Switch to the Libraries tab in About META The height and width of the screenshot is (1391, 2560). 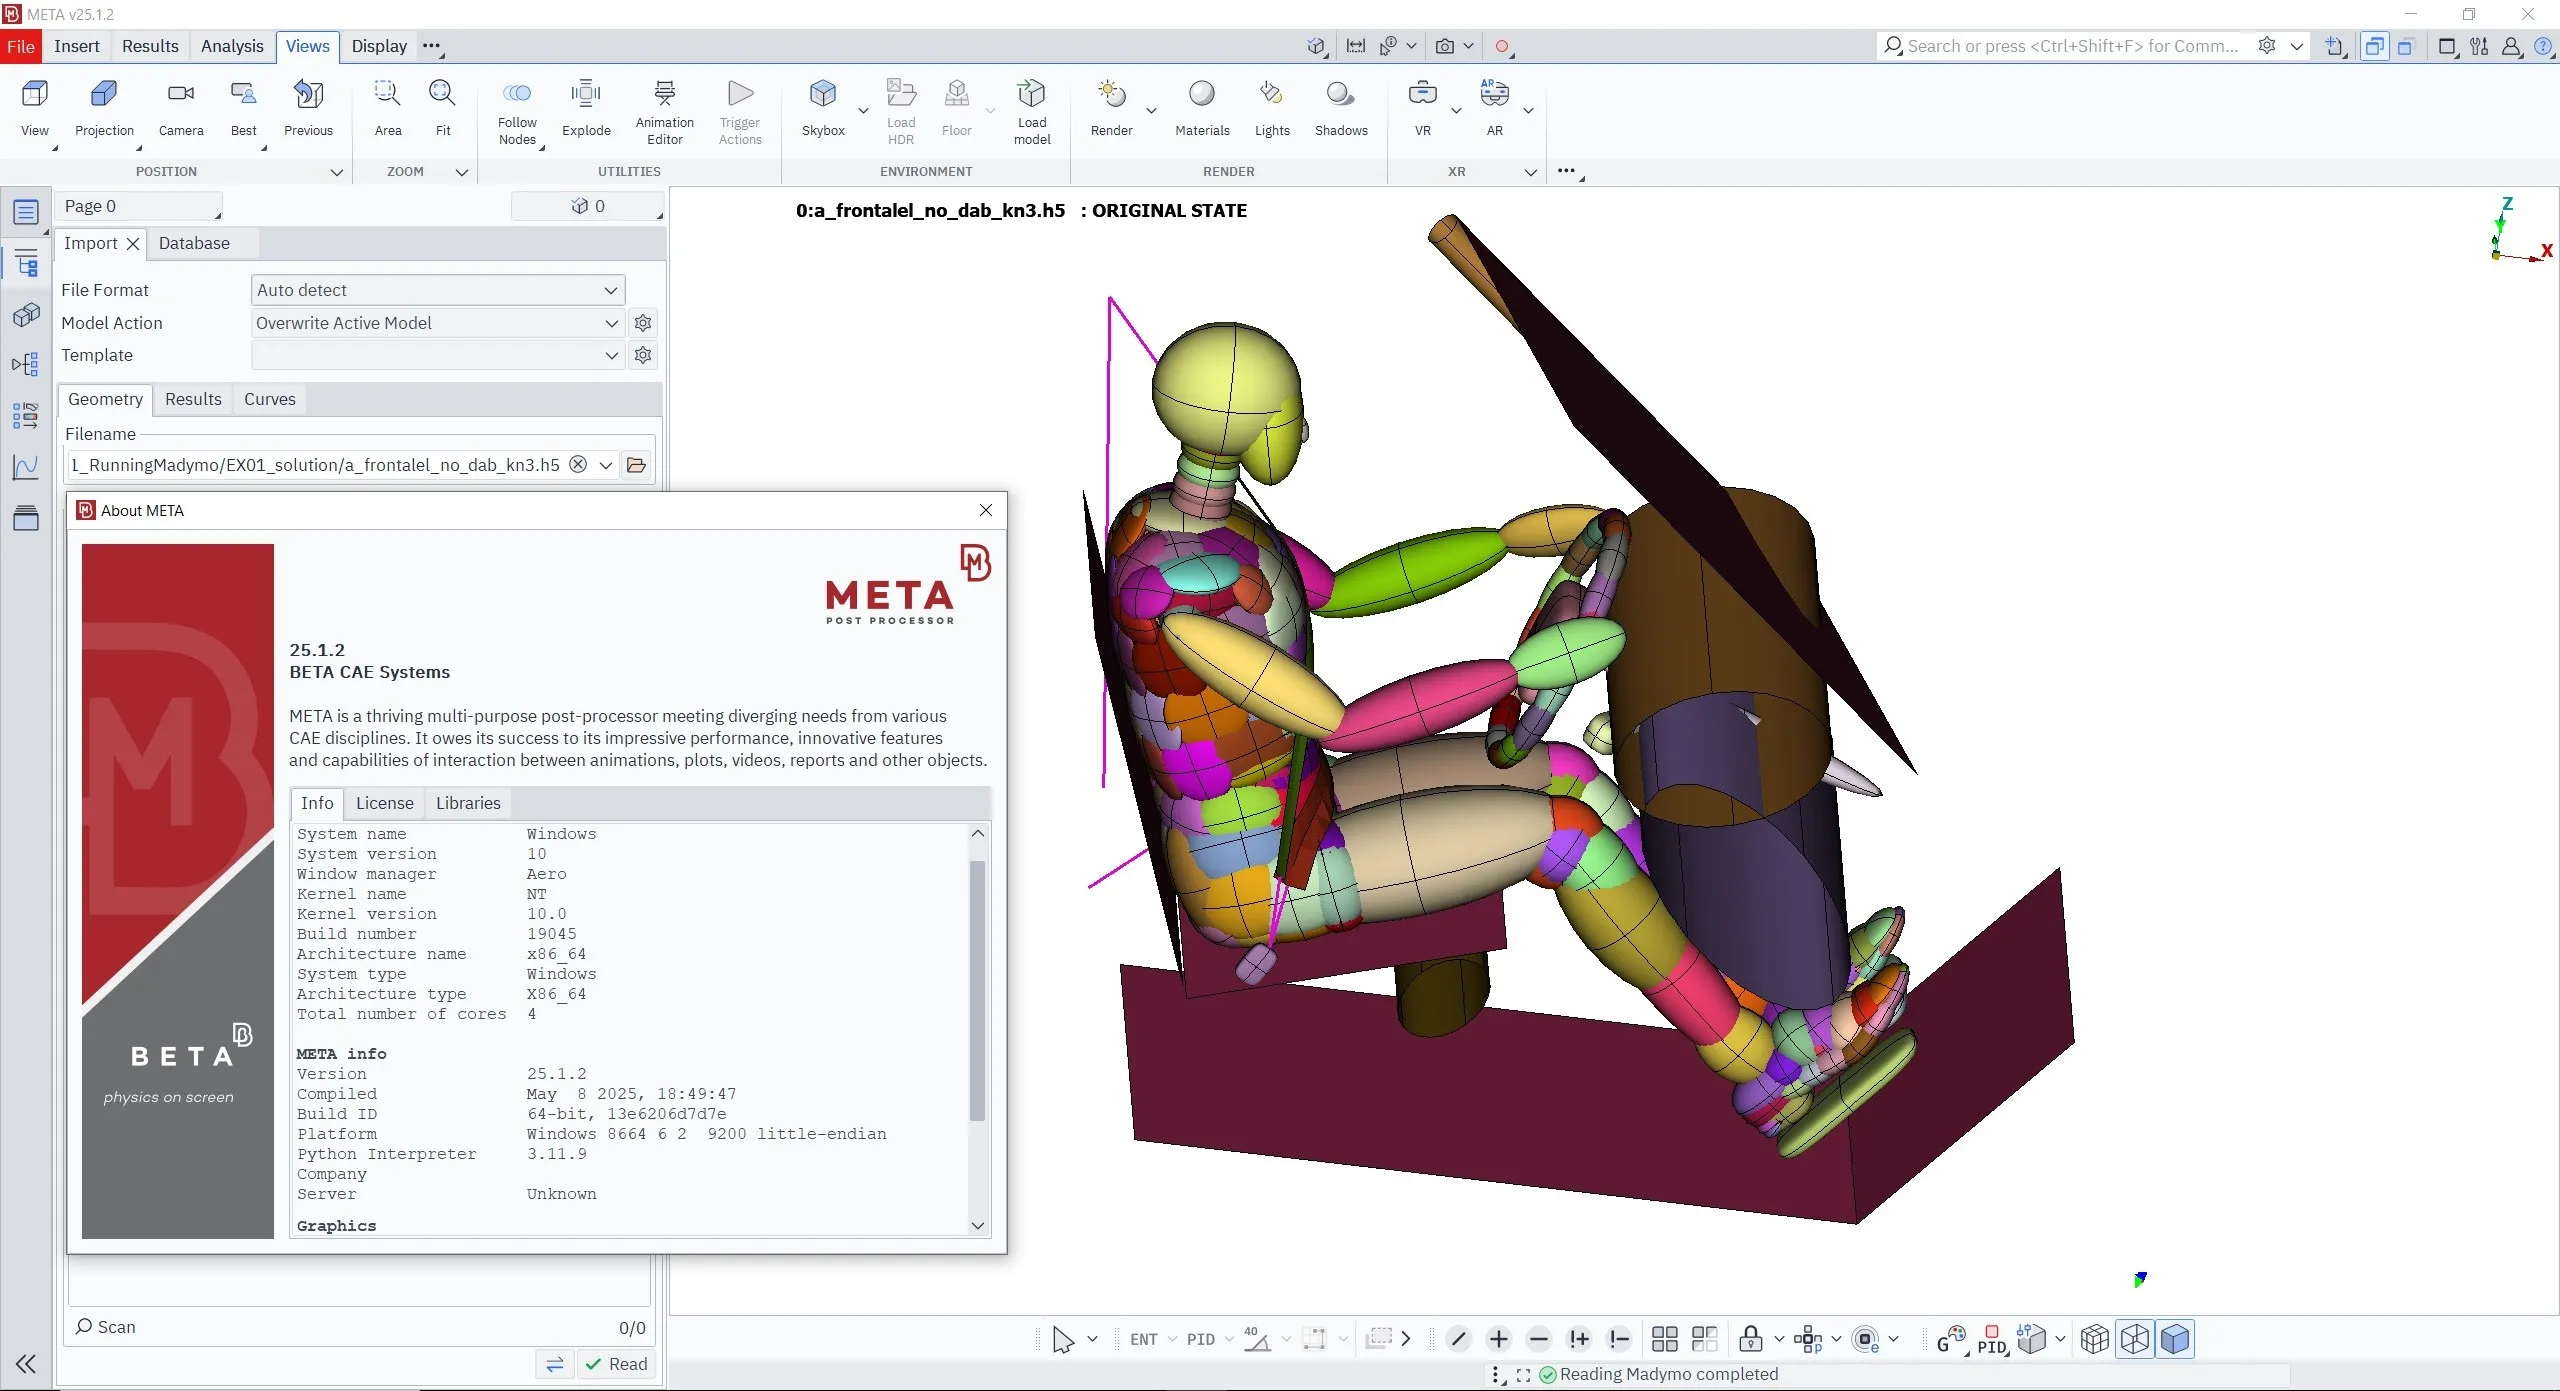[468, 803]
